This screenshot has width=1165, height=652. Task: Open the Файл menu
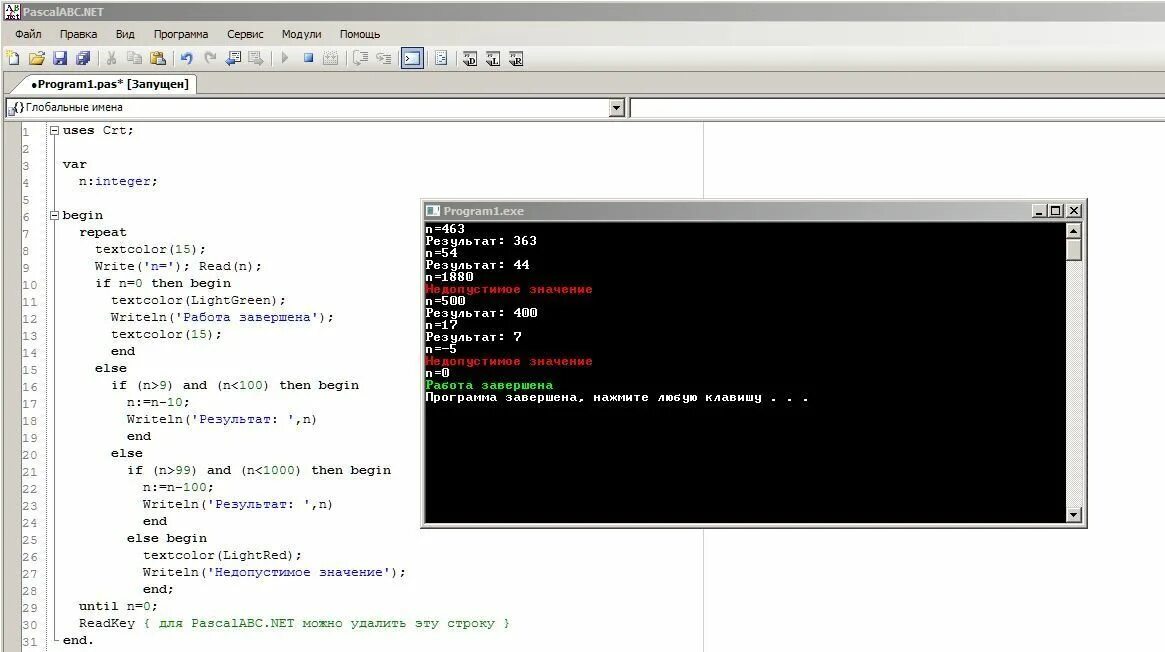point(28,34)
